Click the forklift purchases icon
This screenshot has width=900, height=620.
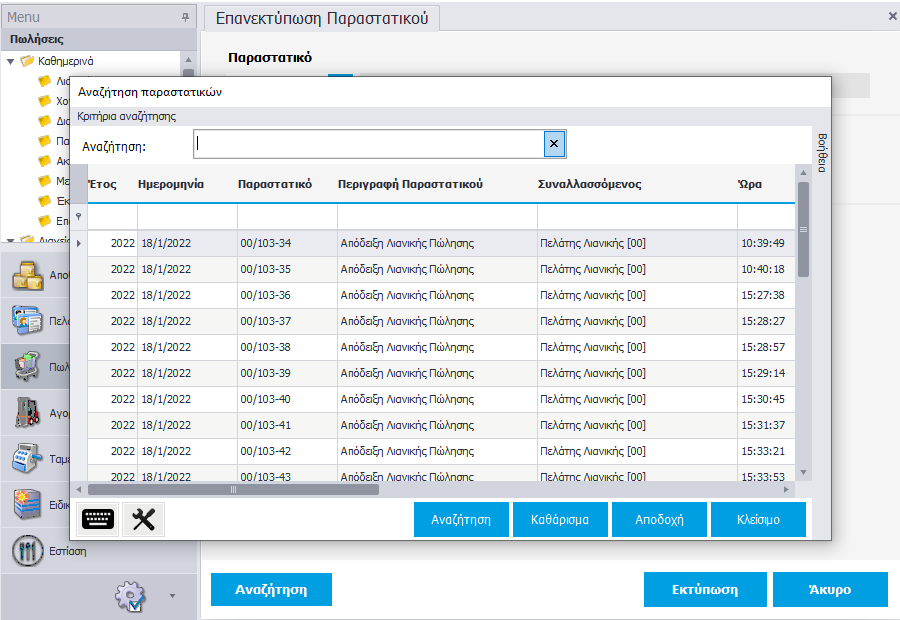(27, 411)
